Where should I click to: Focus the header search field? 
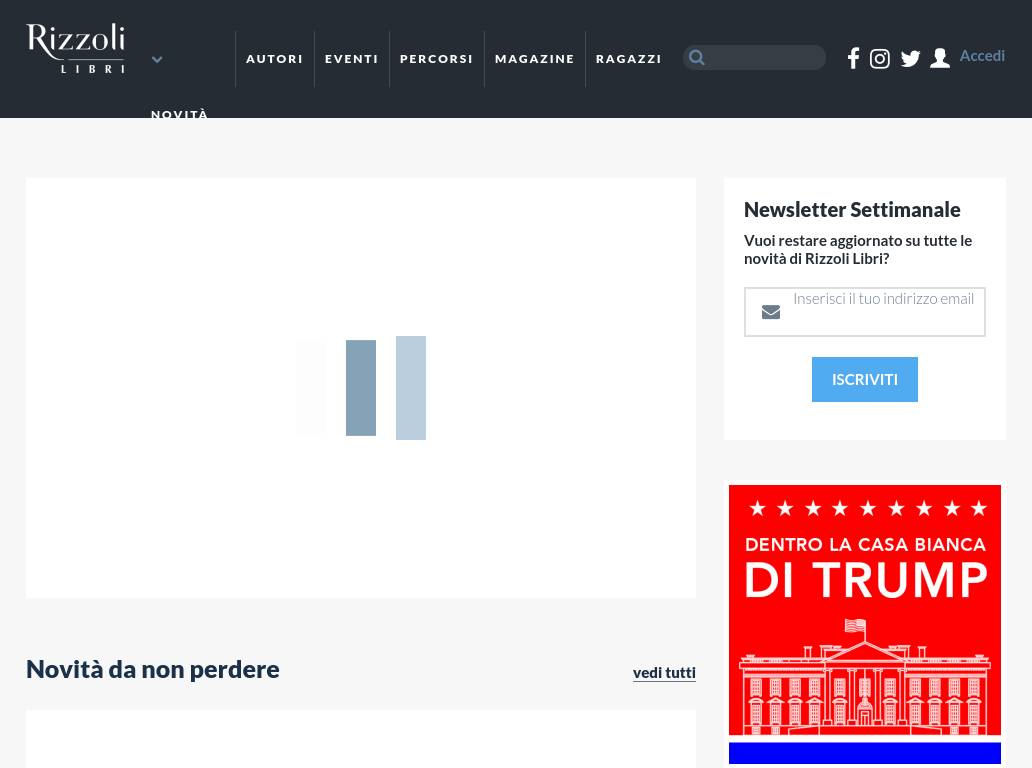click(x=766, y=58)
